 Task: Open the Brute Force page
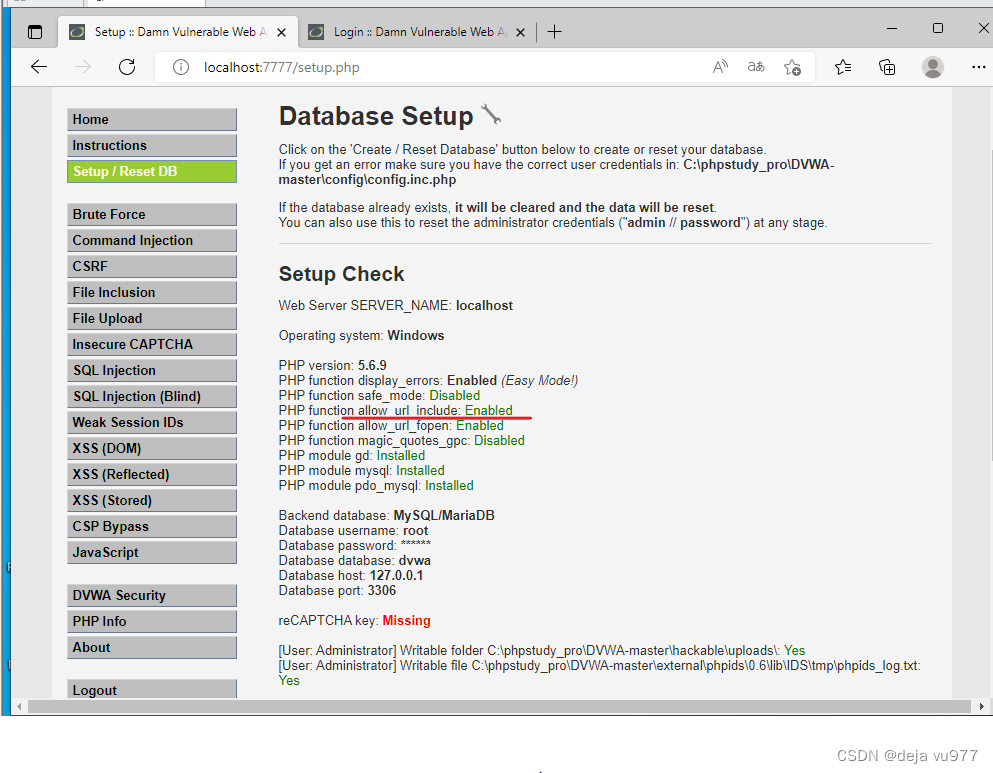point(152,215)
